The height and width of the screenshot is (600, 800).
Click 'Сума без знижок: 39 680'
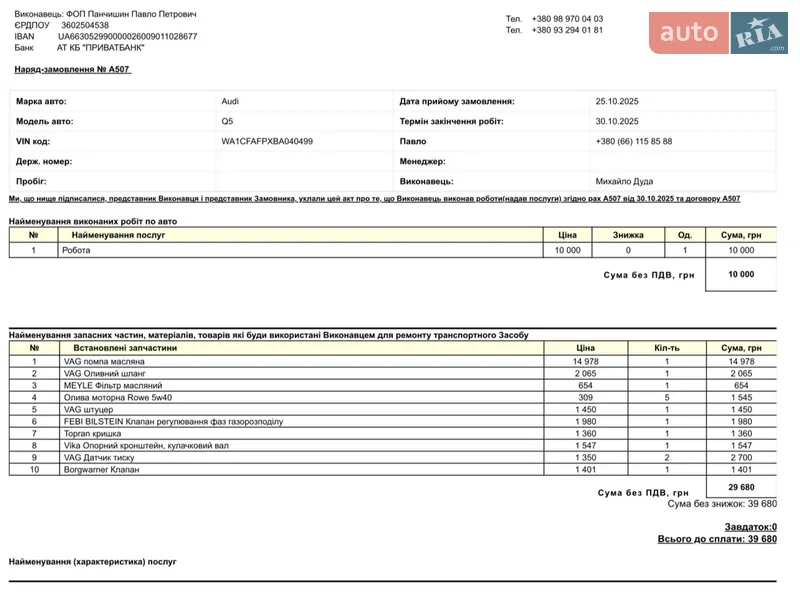pos(722,504)
